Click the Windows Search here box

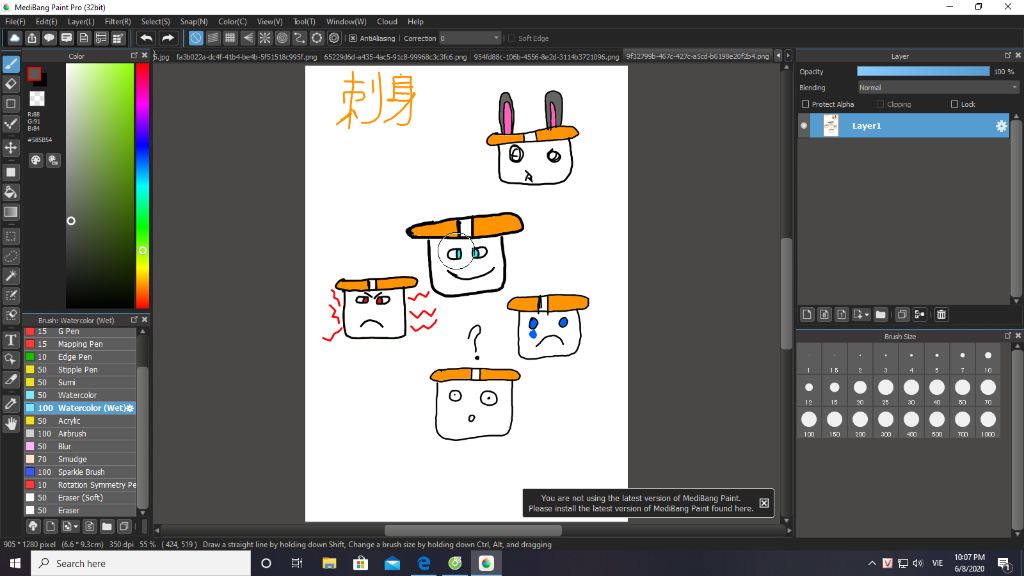pos(140,563)
